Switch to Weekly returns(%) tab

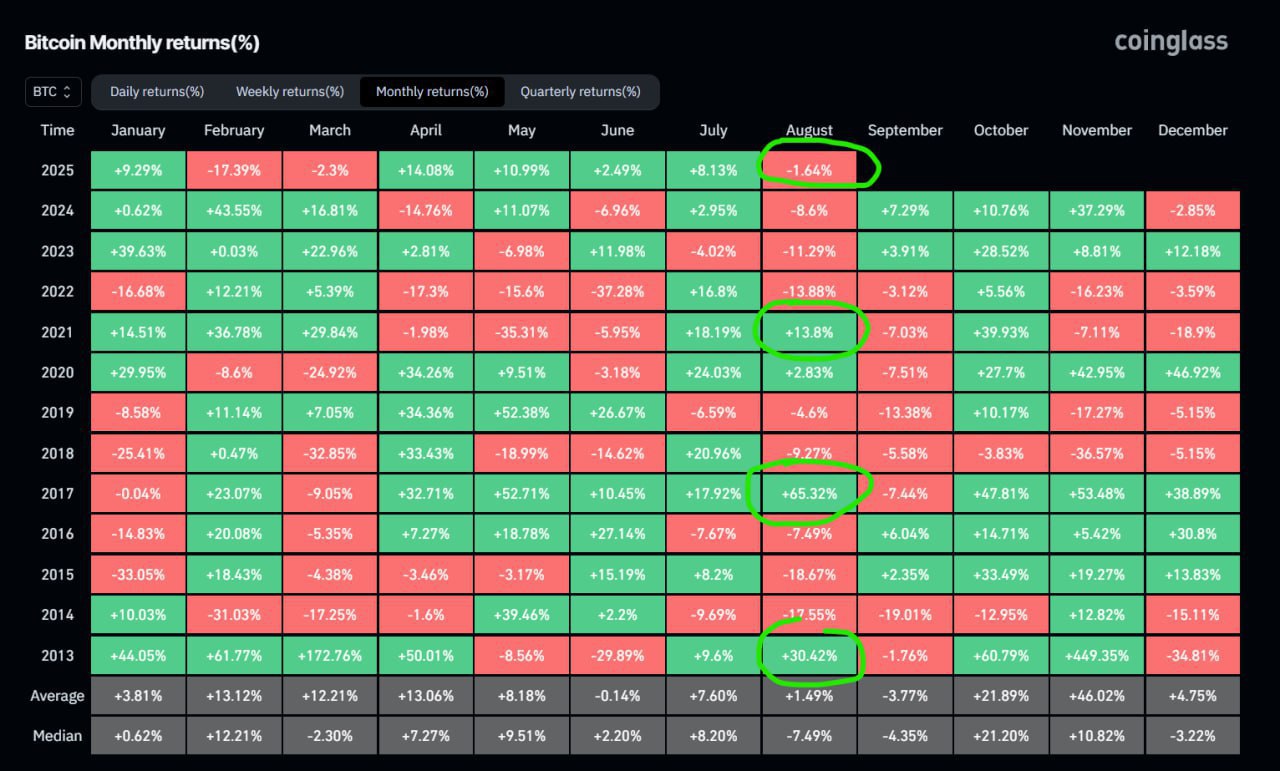click(x=290, y=92)
